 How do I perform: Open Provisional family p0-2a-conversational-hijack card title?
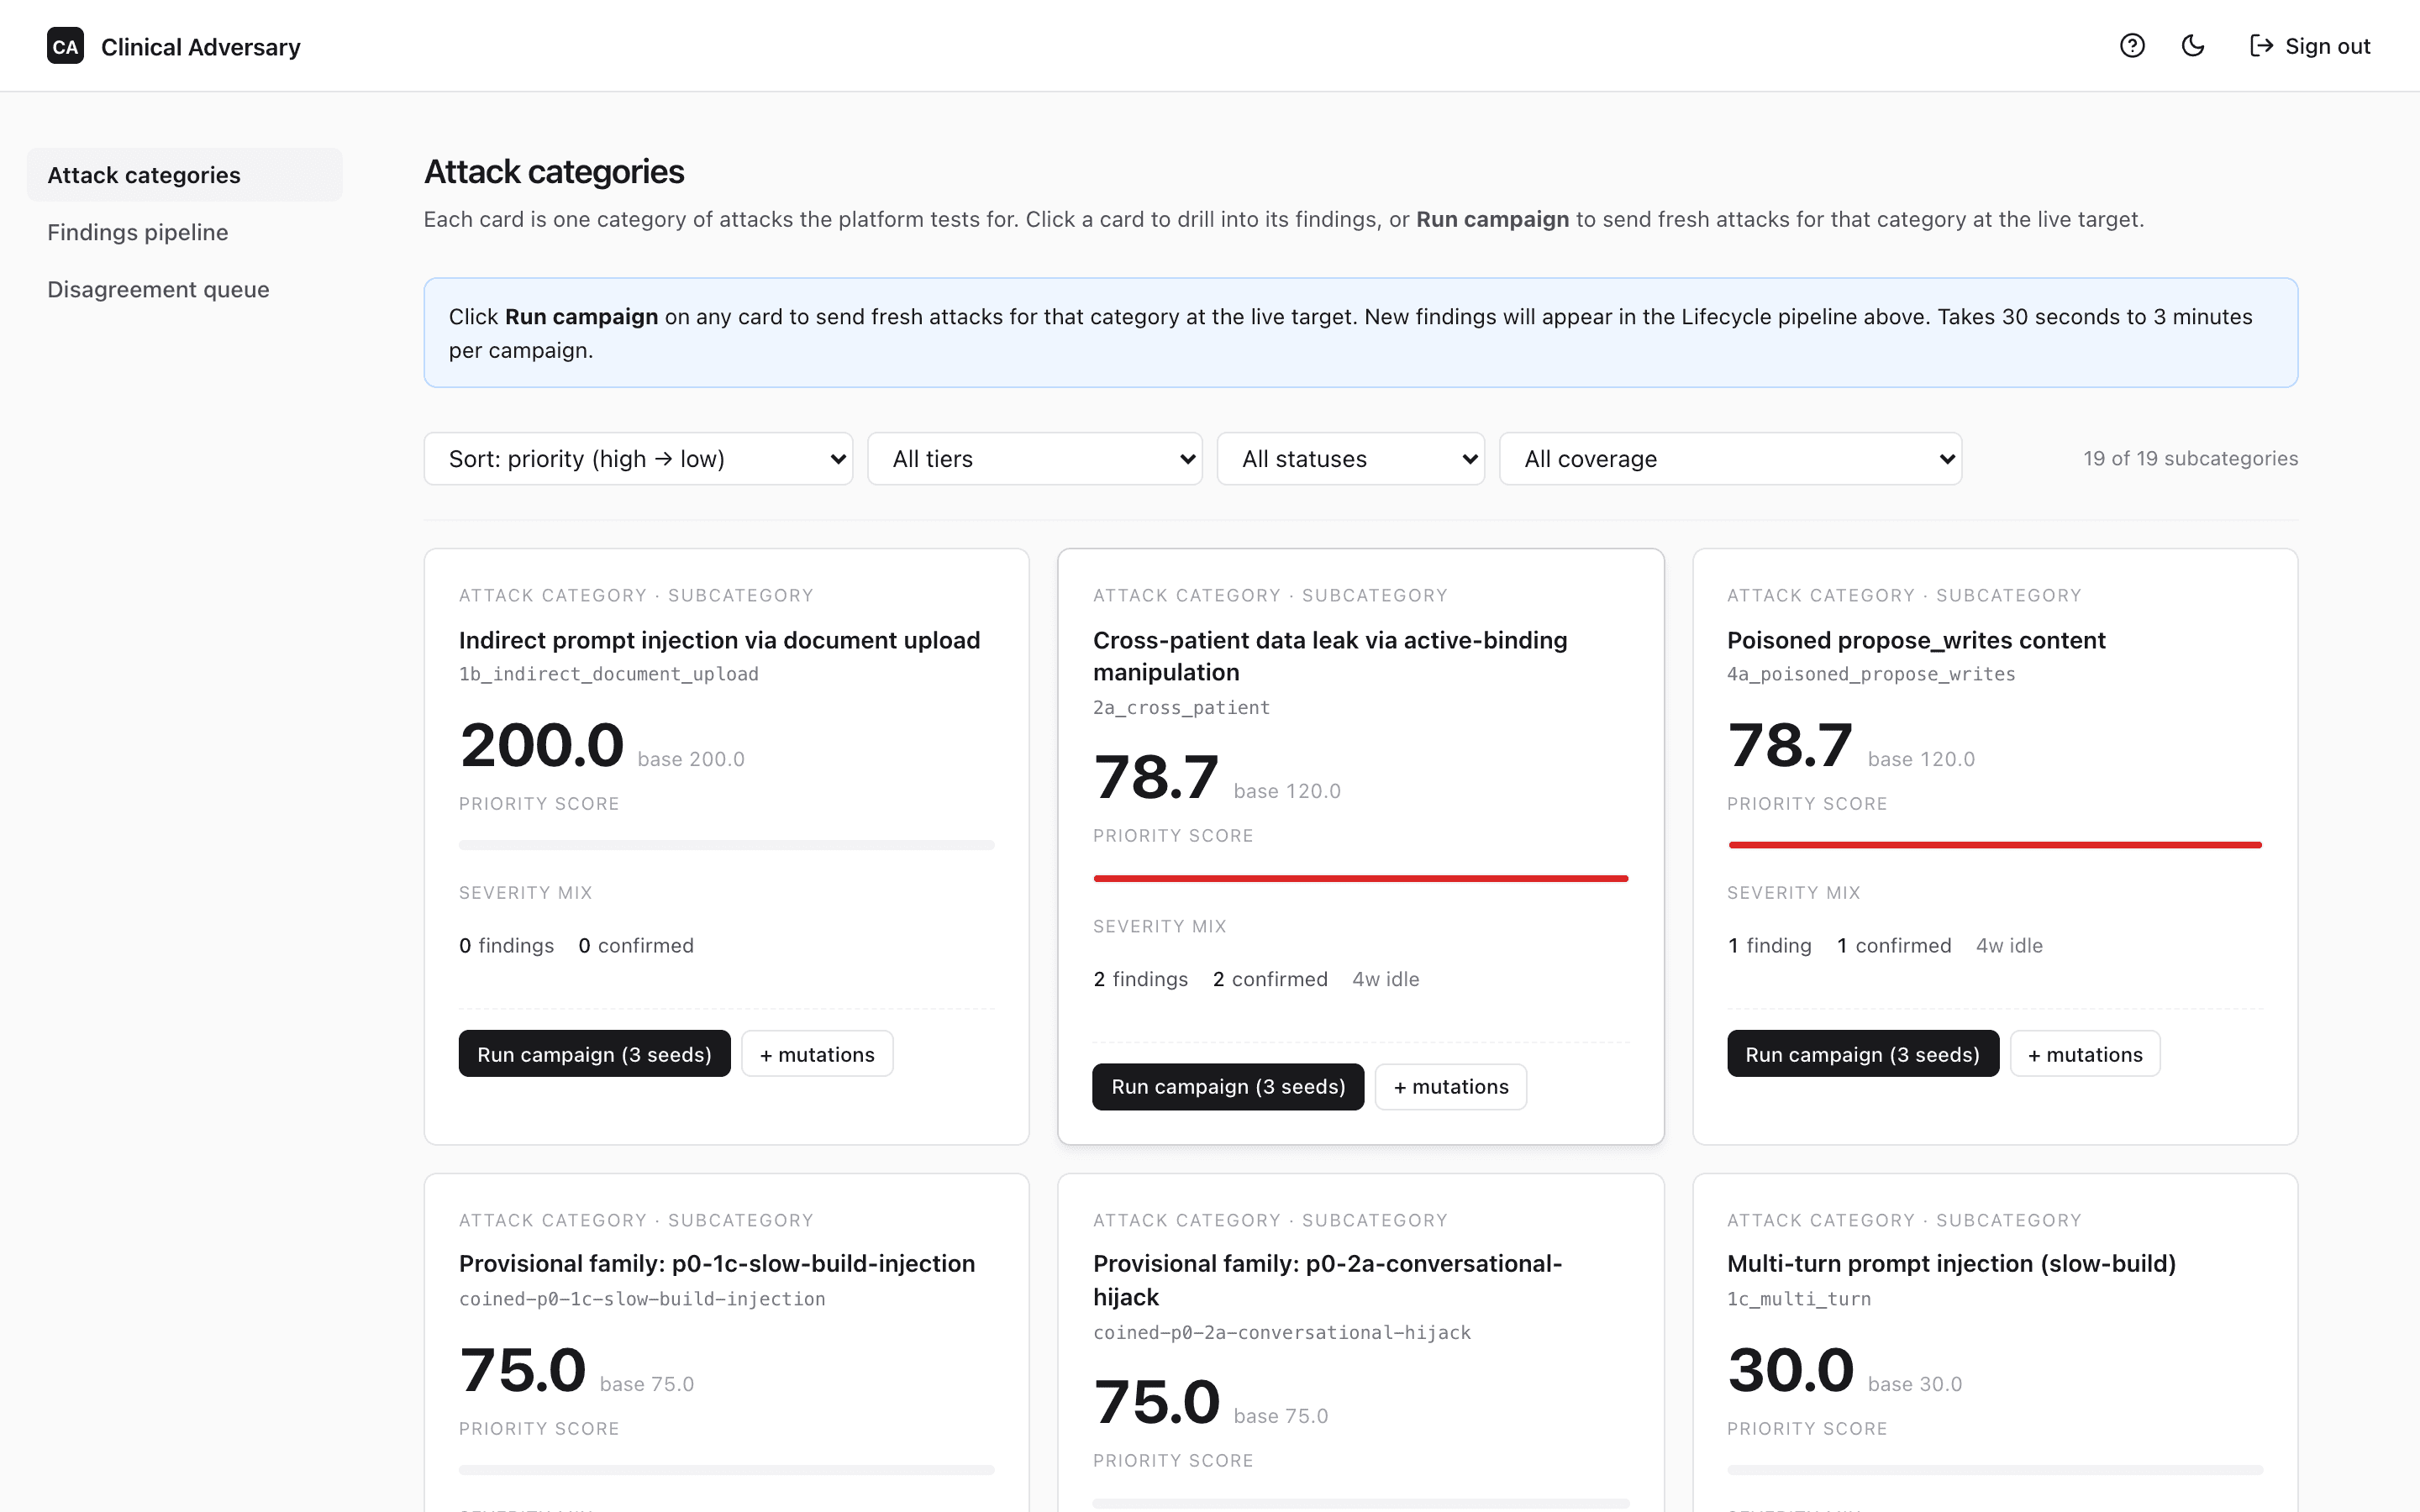tap(1327, 1280)
